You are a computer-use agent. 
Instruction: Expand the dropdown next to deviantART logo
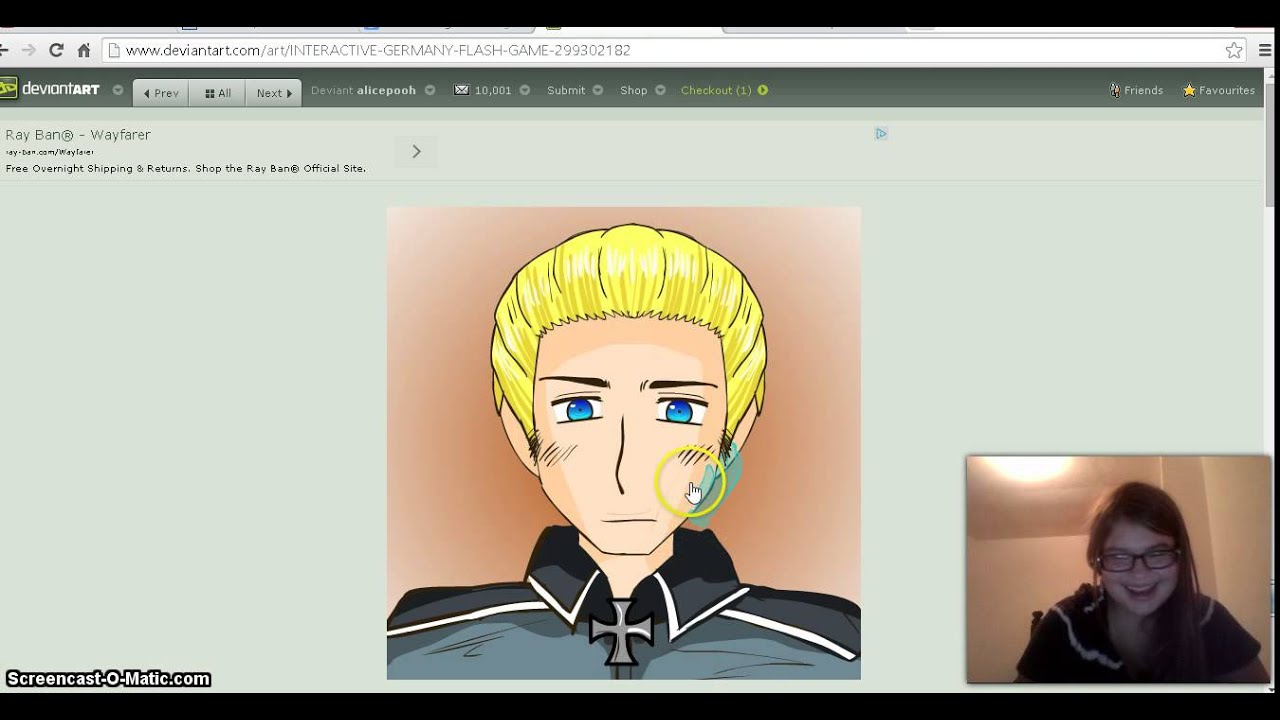tap(118, 90)
